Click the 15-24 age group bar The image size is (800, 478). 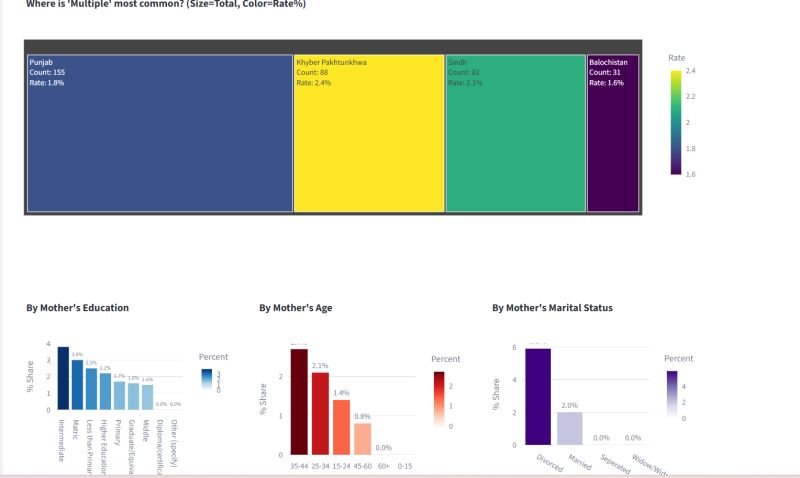341,427
